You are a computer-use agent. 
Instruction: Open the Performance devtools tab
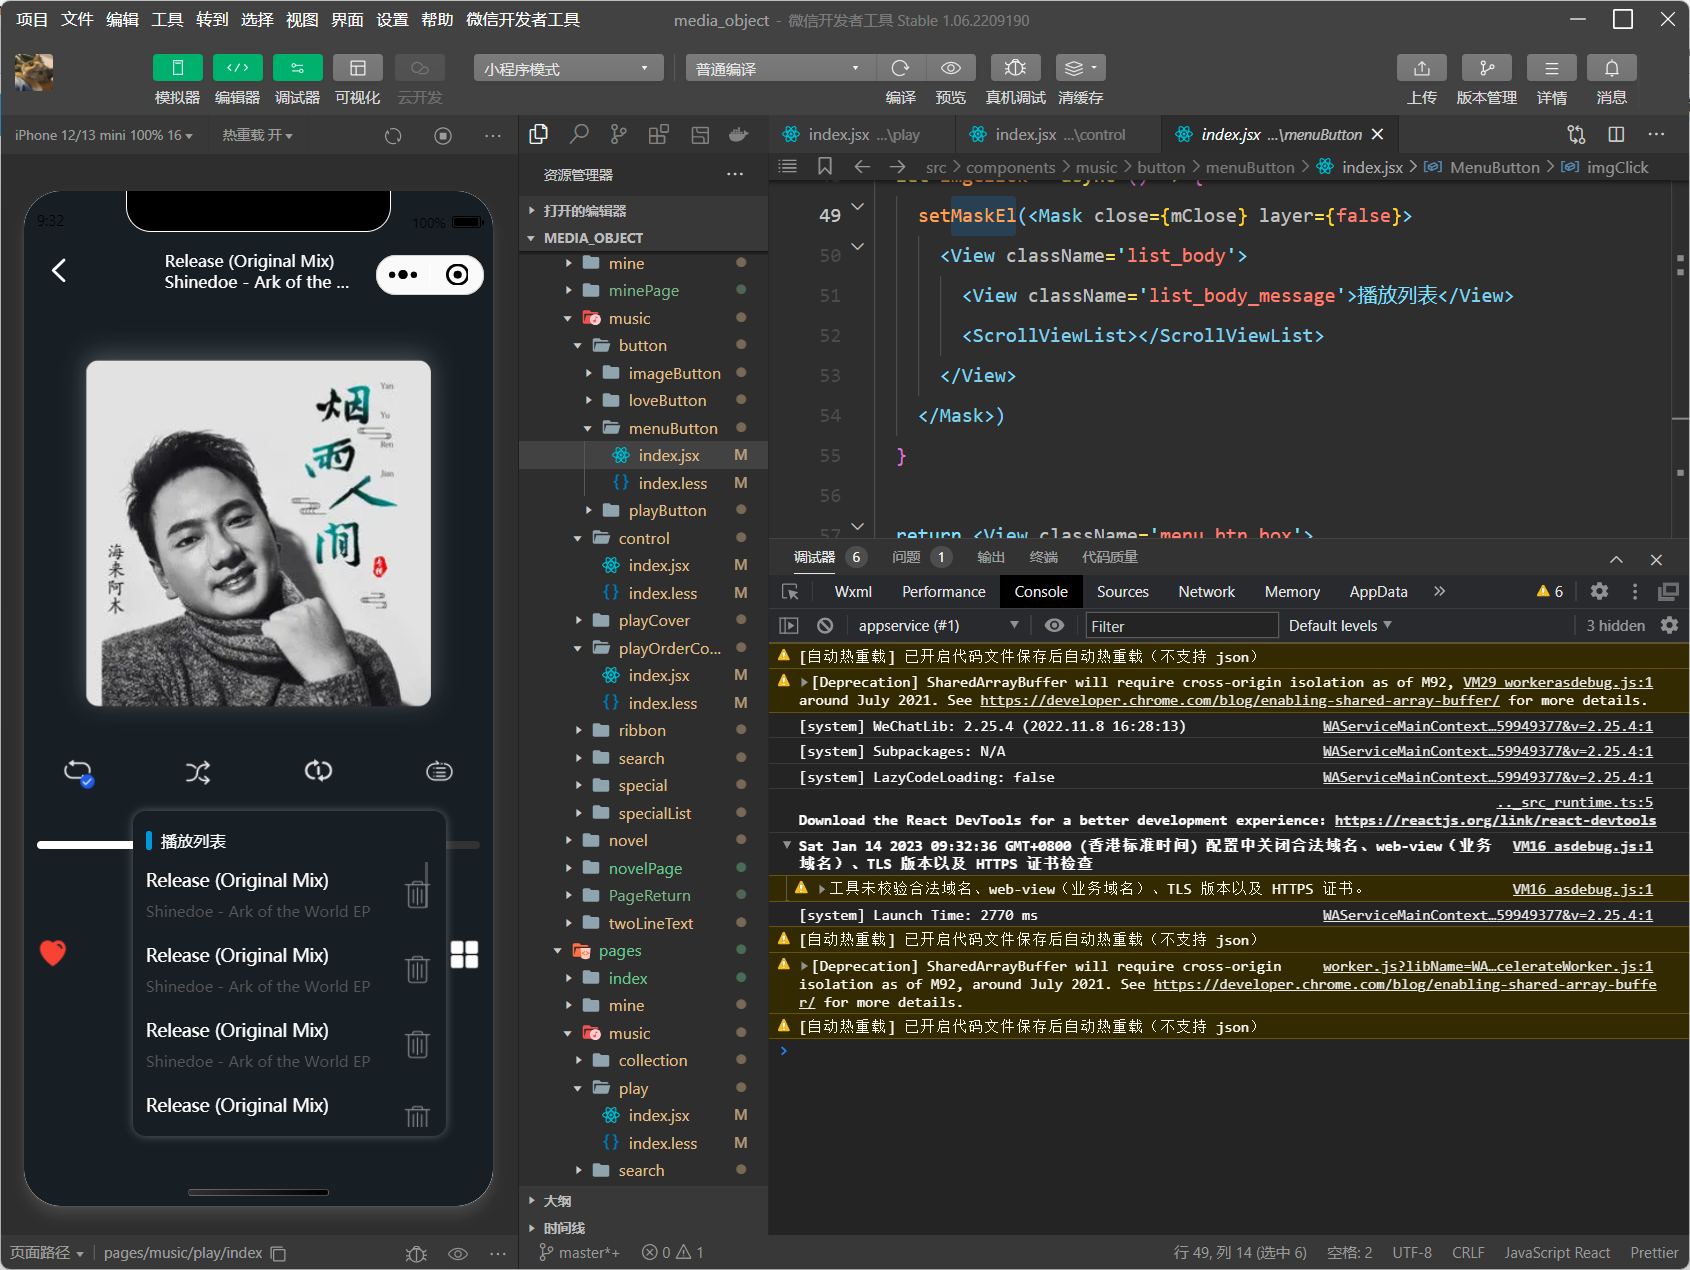point(943,592)
